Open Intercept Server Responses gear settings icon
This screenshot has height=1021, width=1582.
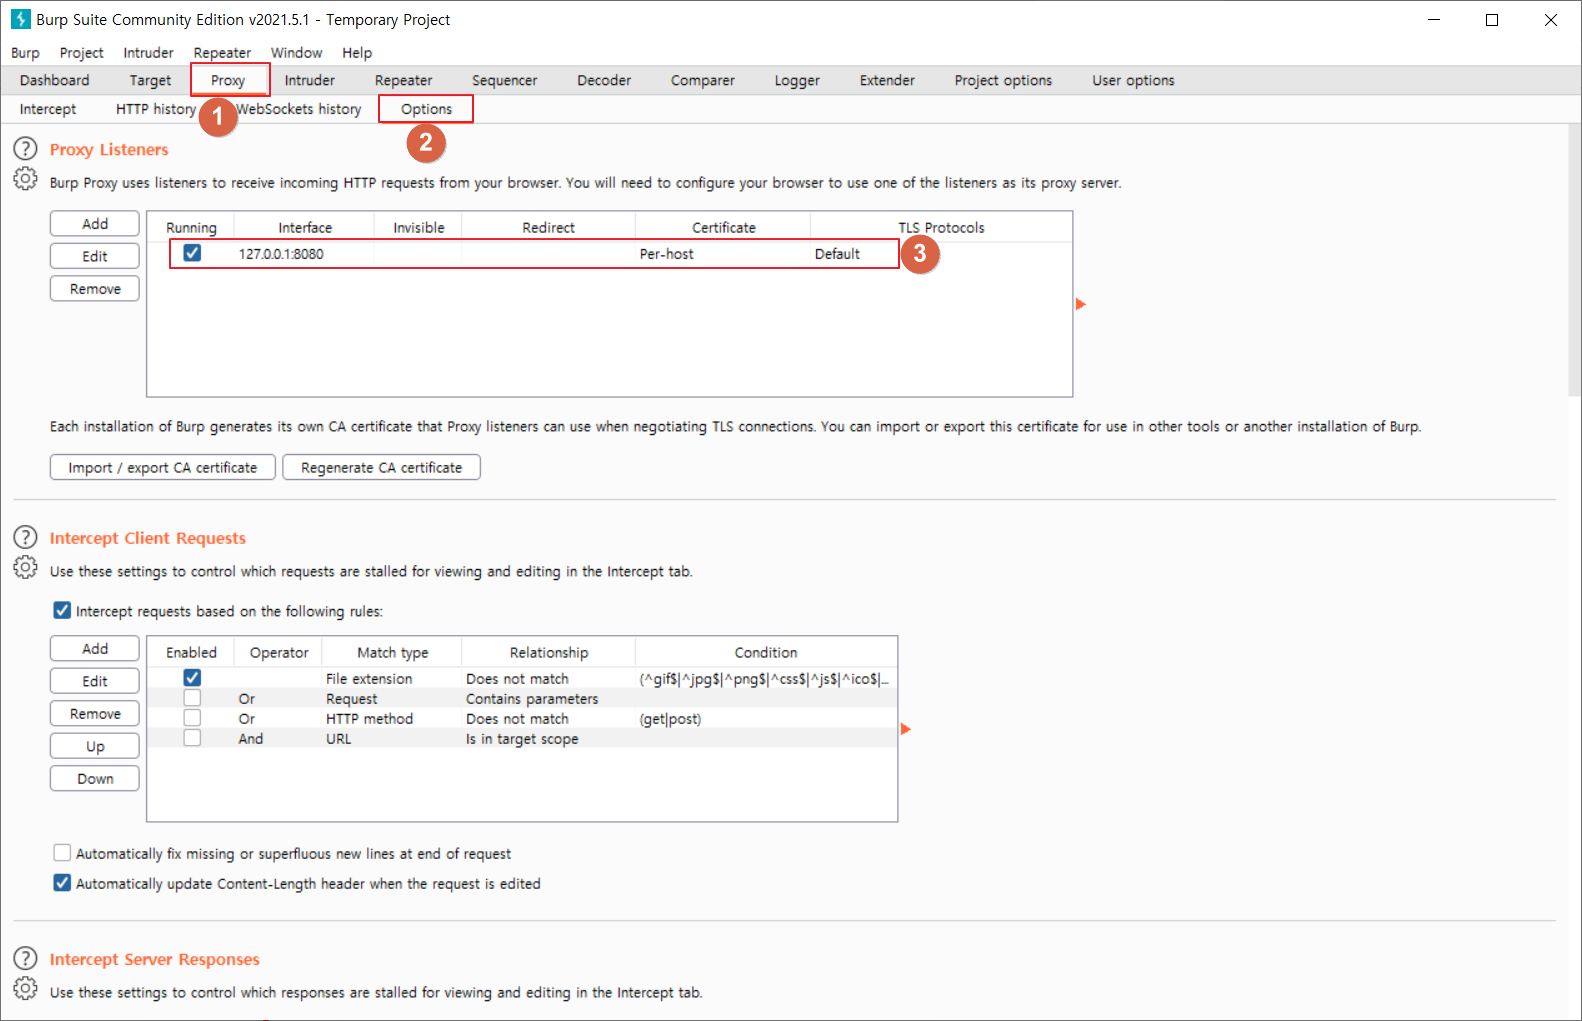pyautogui.click(x=25, y=988)
